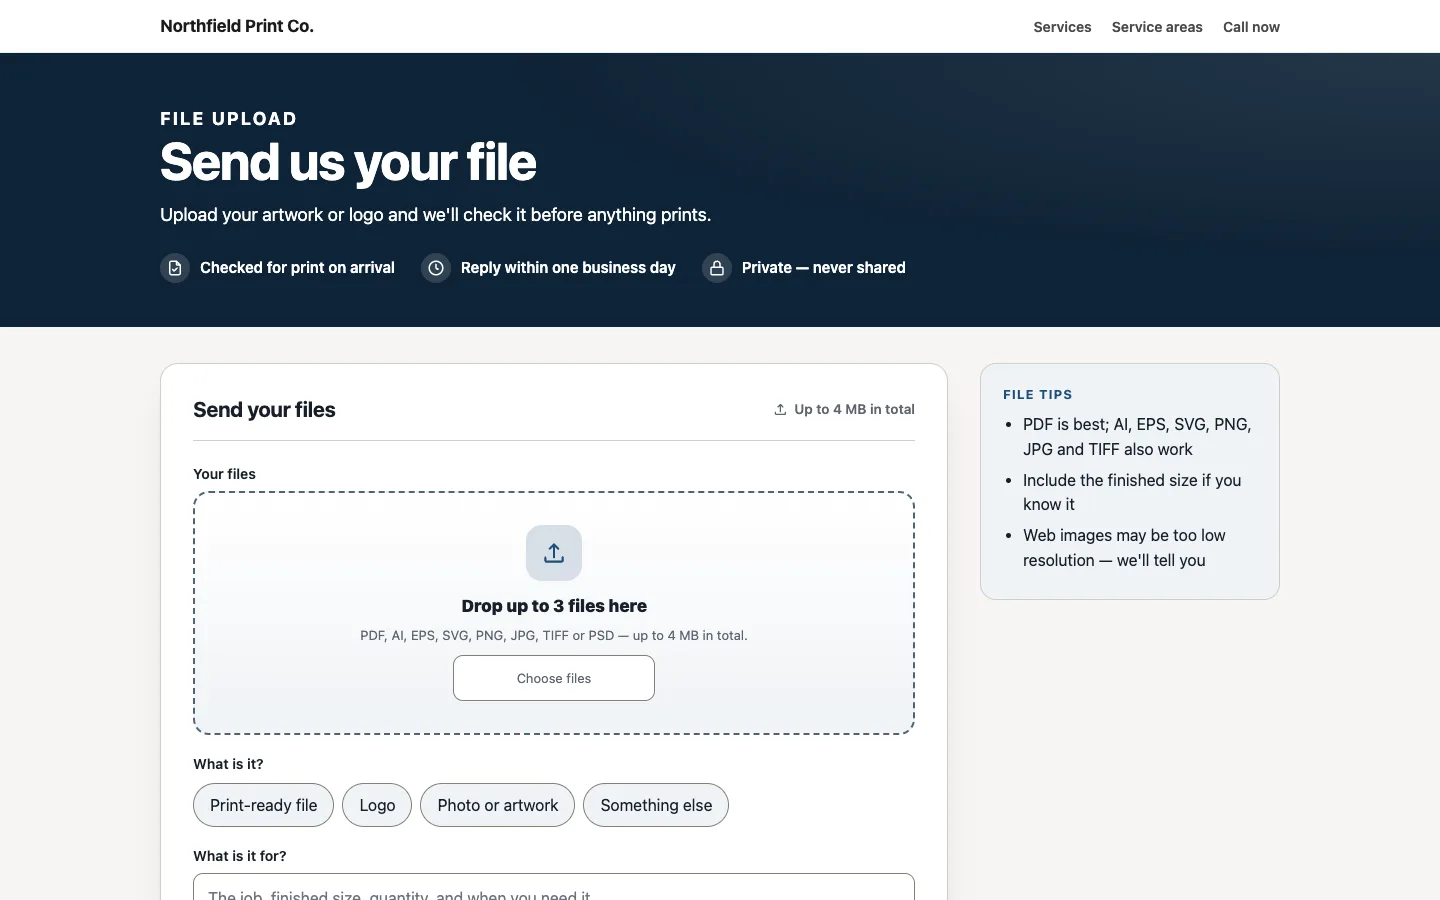Click the Send your files heading
This screenshot has height=900, width=1440.
[264, 410]
